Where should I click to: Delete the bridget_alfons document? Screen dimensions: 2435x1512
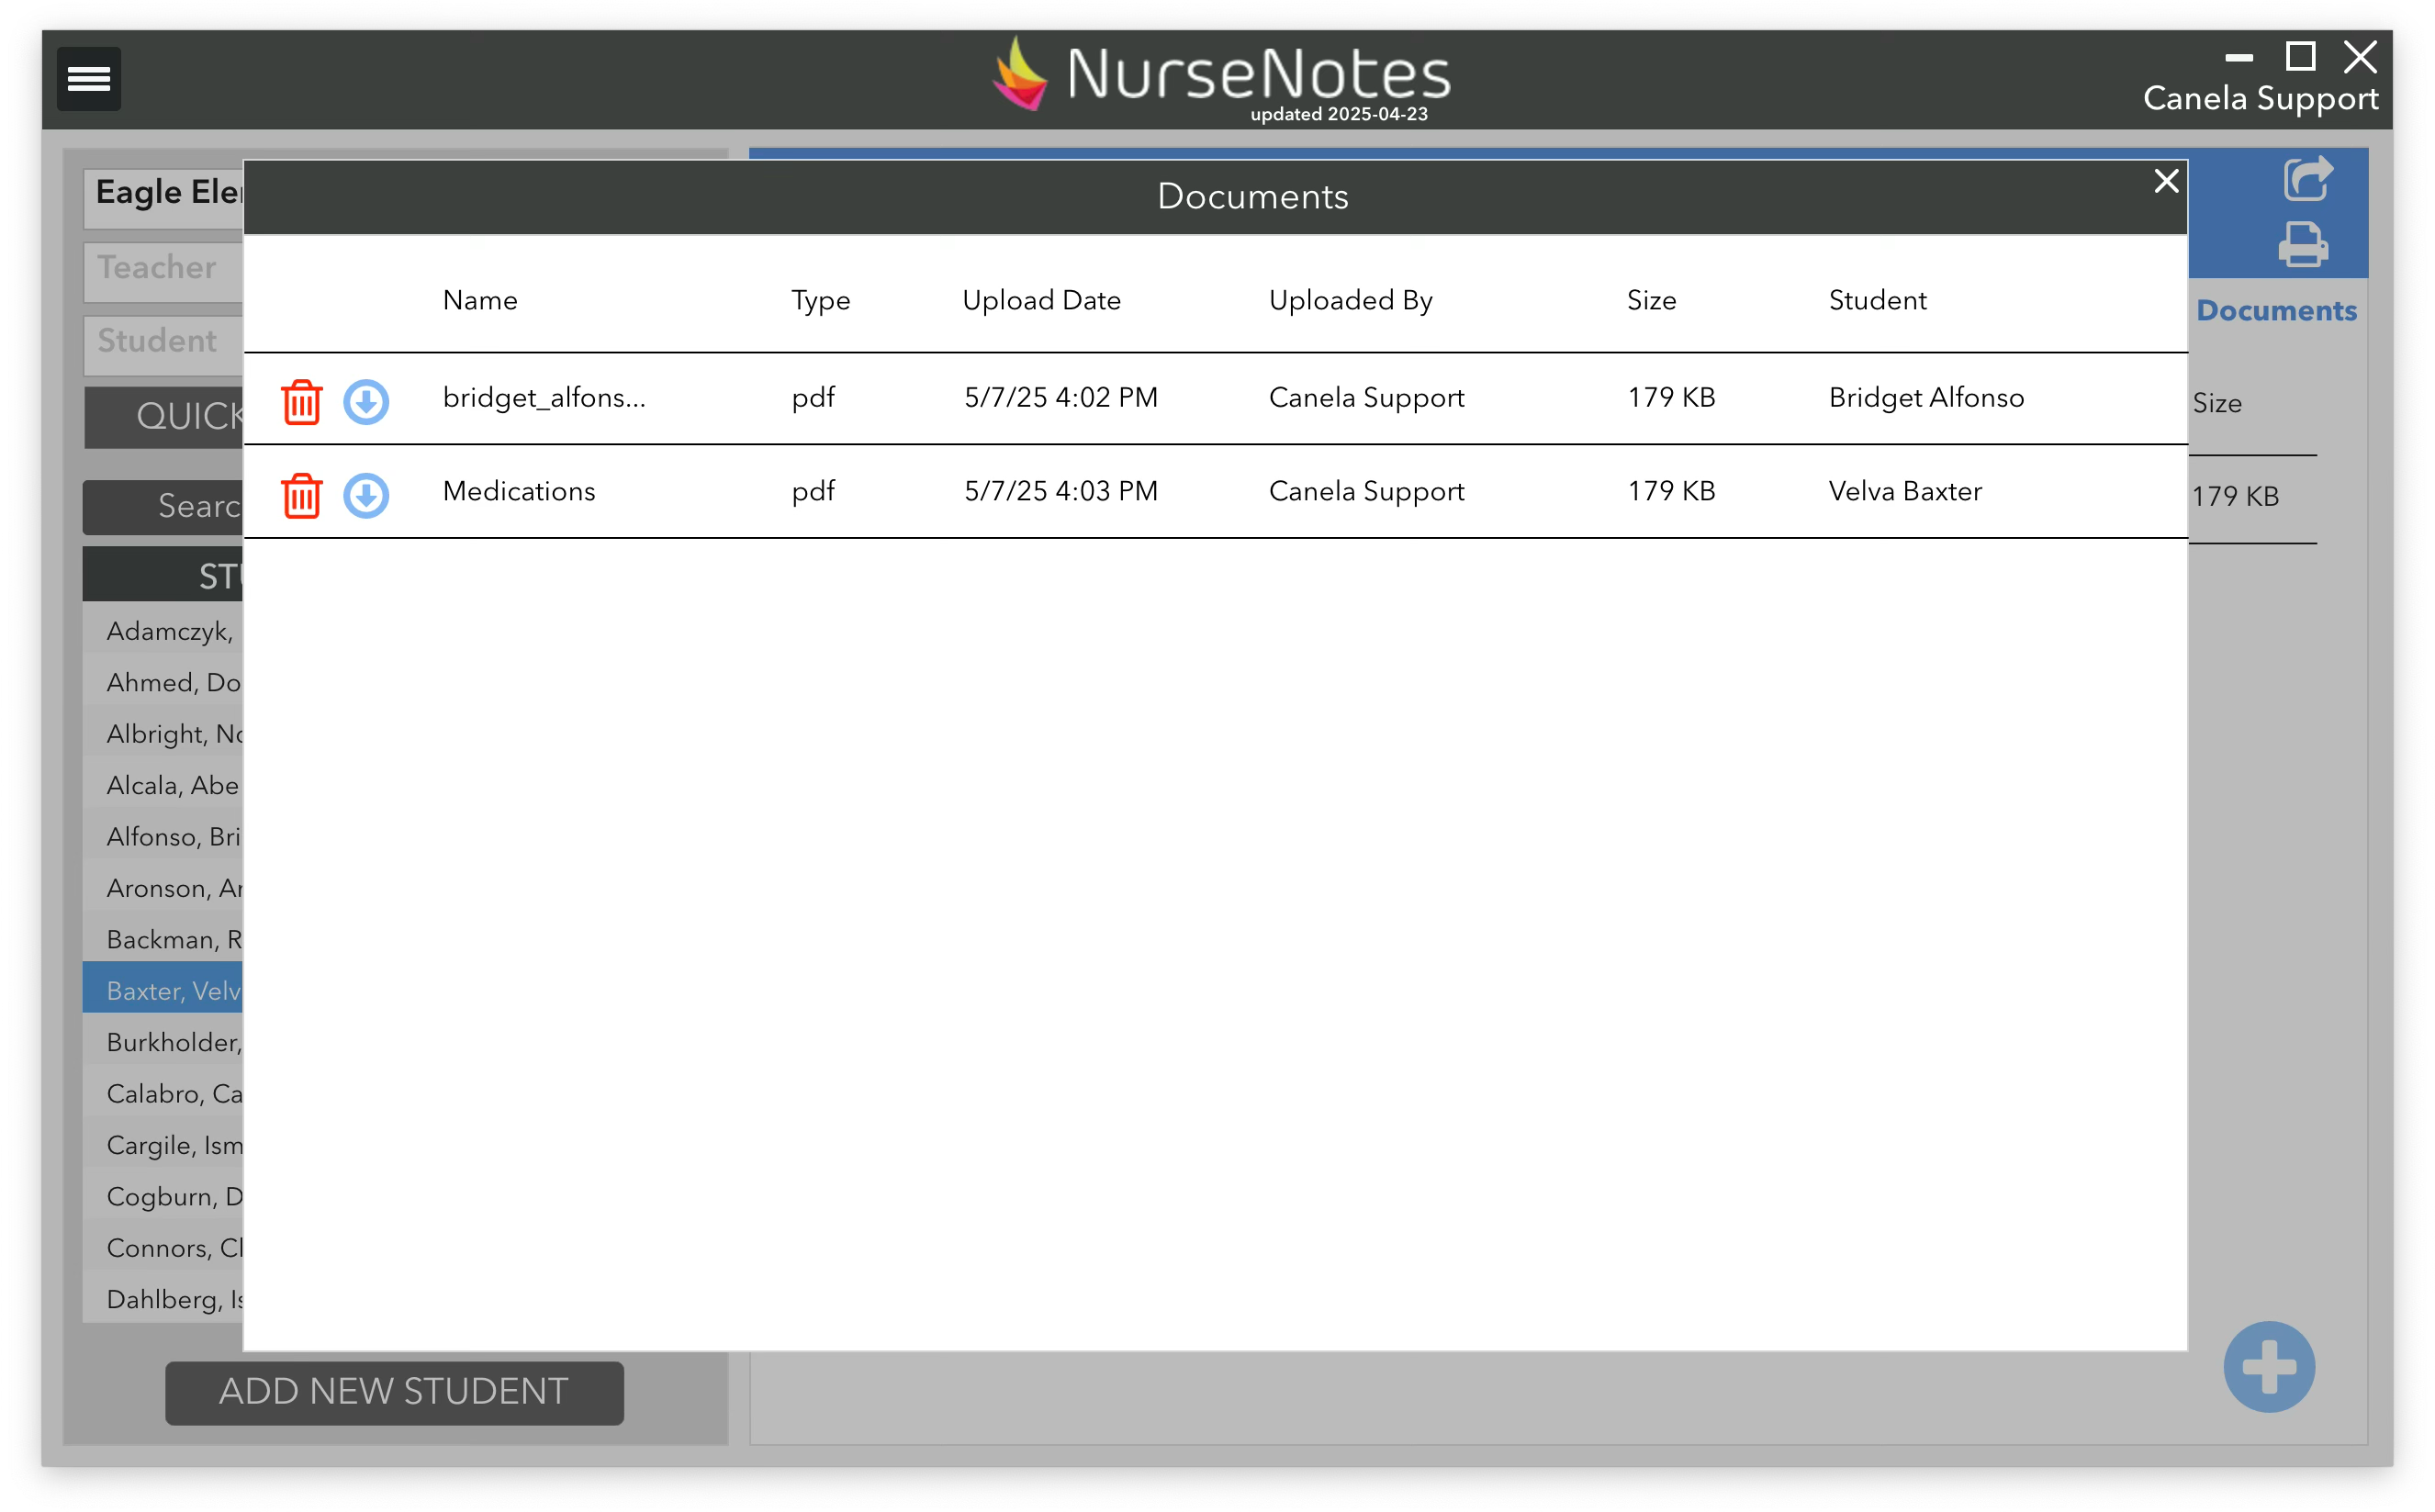301,402
